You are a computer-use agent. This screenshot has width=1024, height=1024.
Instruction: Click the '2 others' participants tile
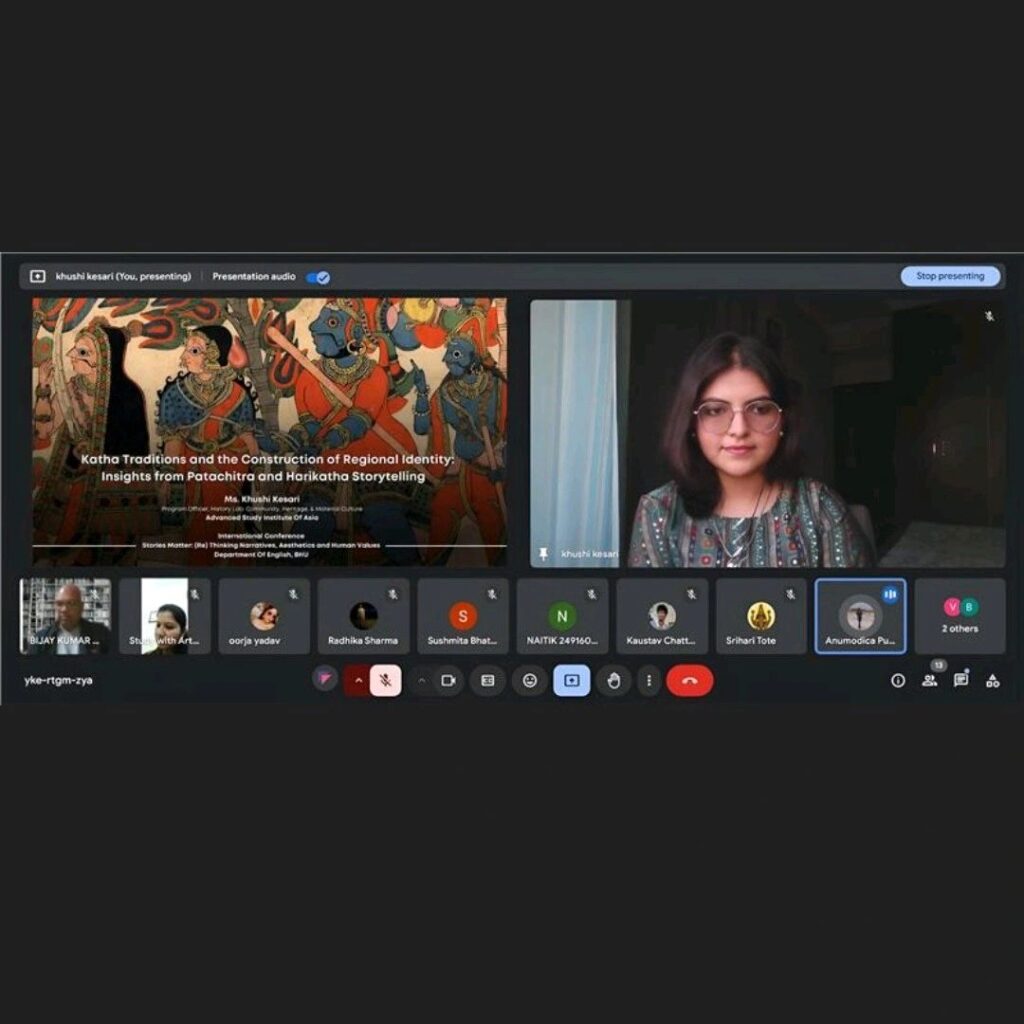click(960, 617)
